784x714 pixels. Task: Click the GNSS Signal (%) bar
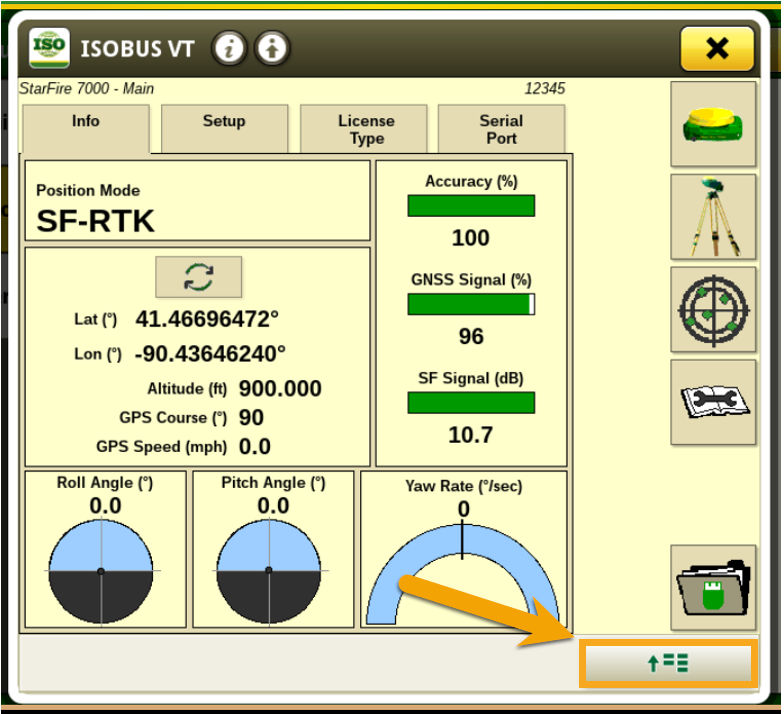click(x=471, y=304)
